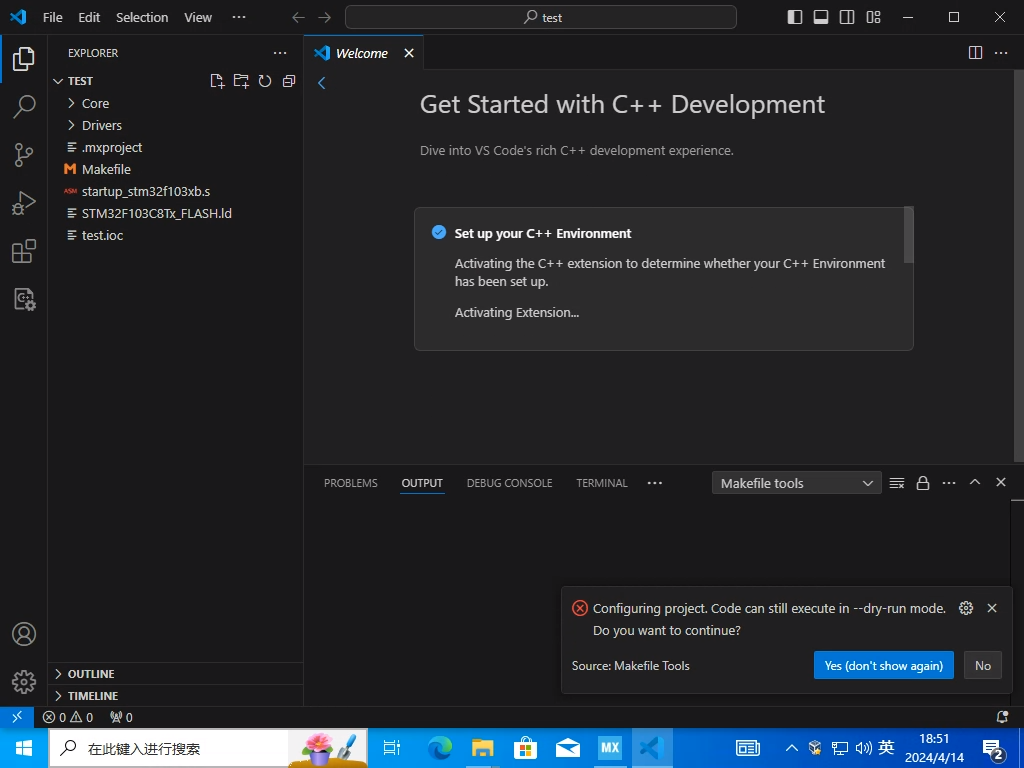Image resolution: width=1024 pixels, height=768 pixels.
Task: Click No in the notification
Action: pyautogui.click(x=982, y=665)
